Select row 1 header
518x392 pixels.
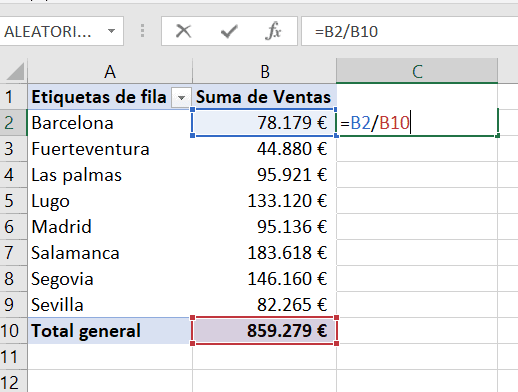[x=13, y=97]
